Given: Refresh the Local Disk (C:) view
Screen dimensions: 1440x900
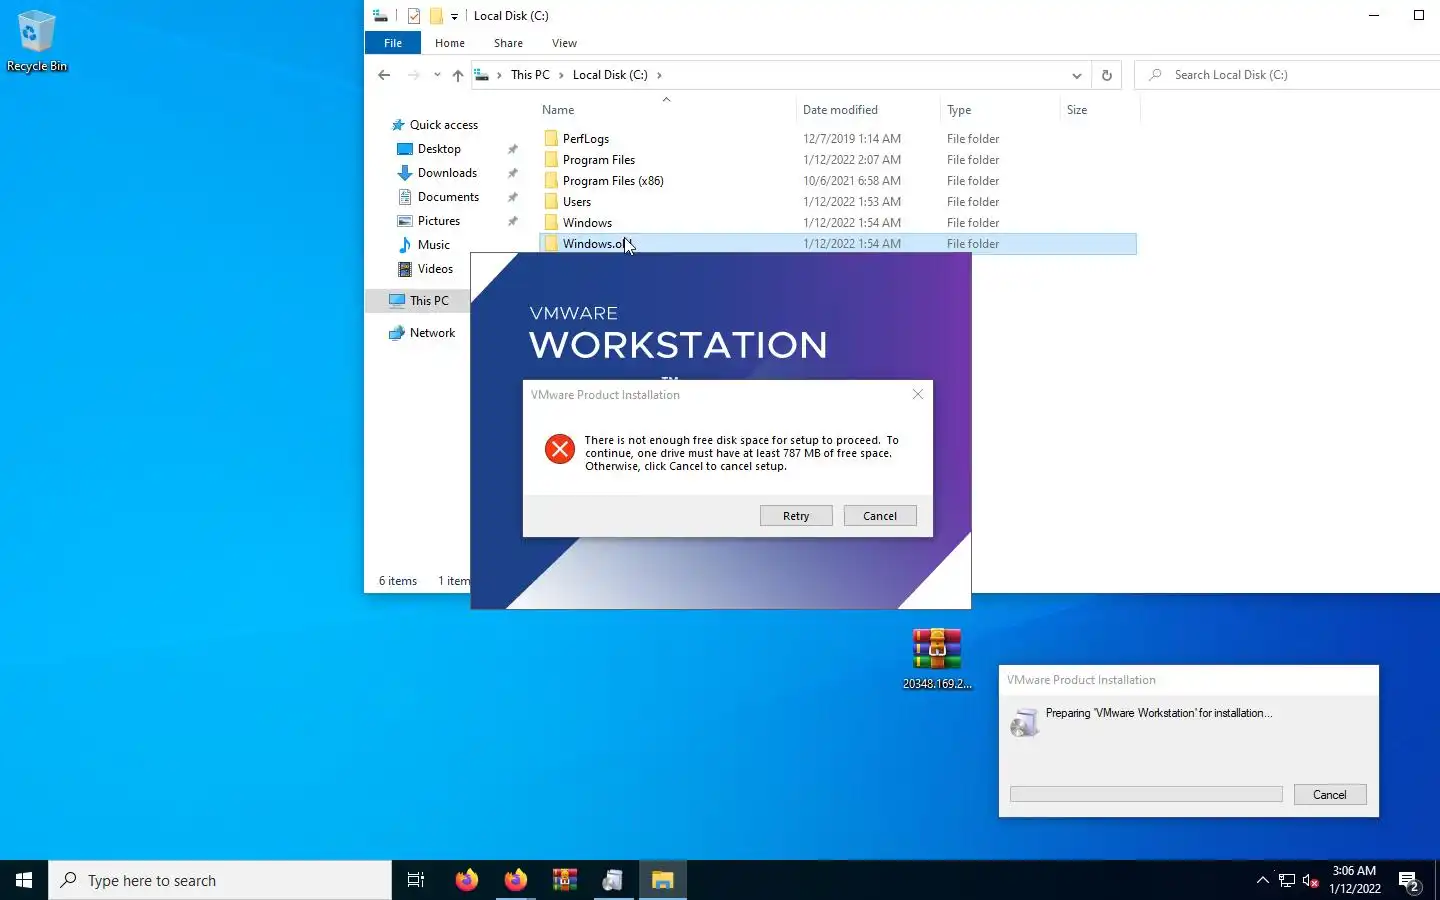Looking at the screenshot, I should tap(1106, 75).
